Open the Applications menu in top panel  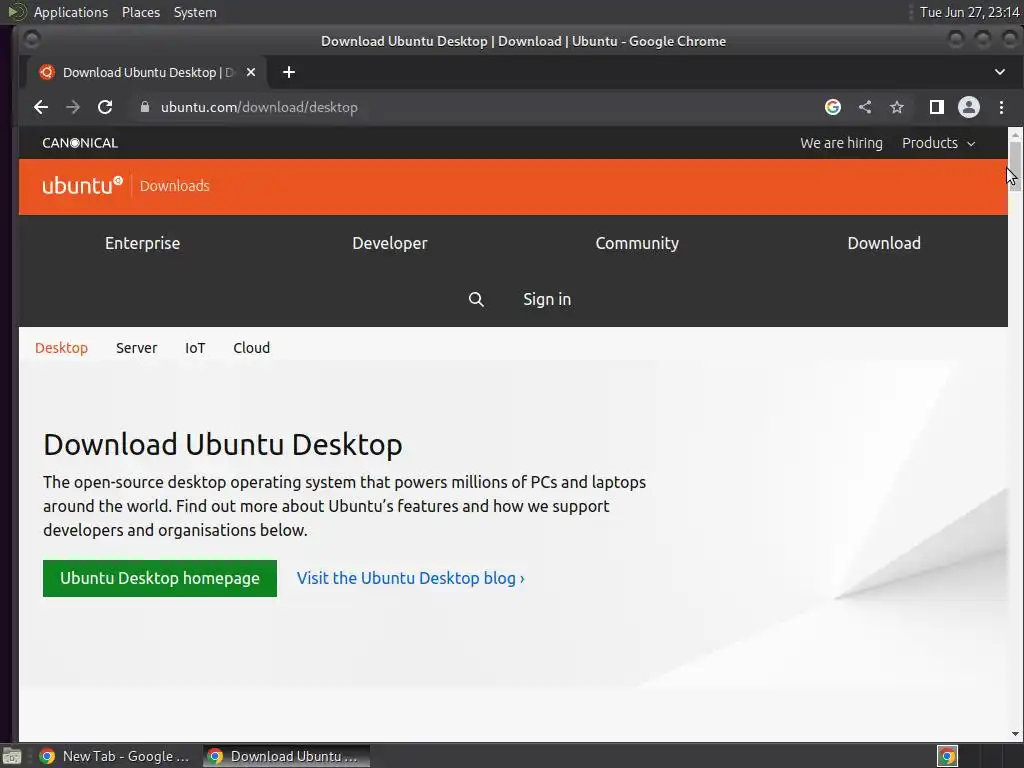[71, 12]
